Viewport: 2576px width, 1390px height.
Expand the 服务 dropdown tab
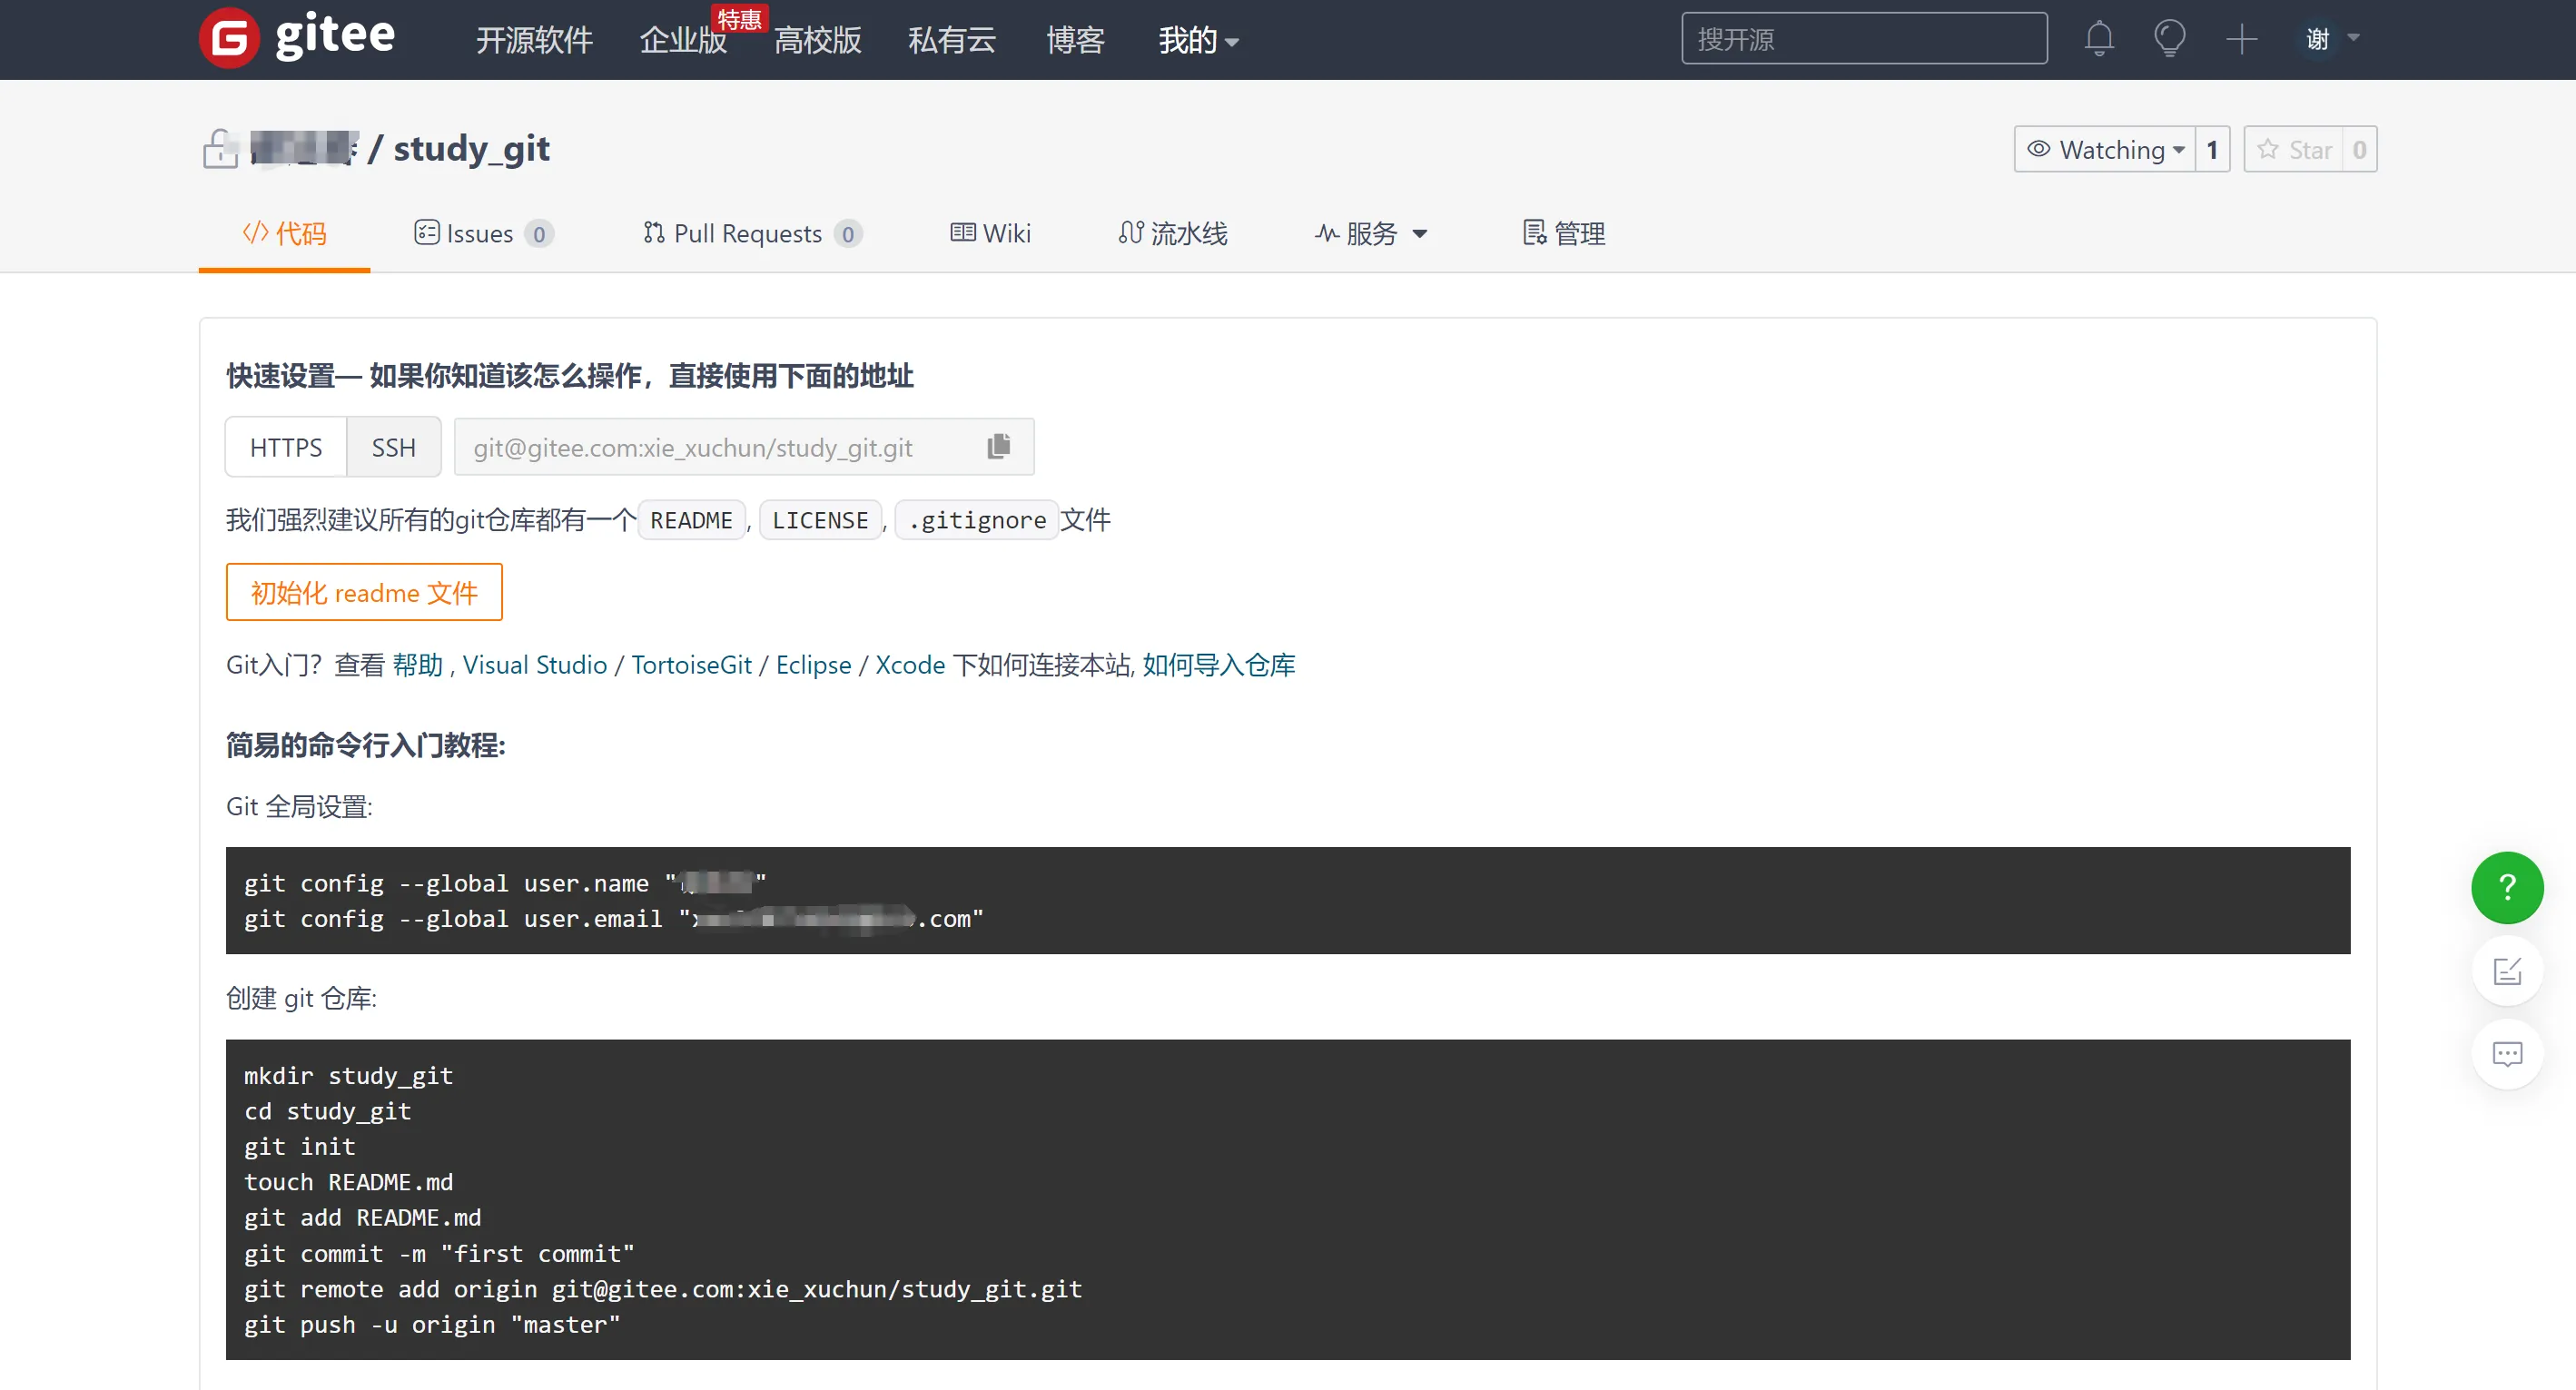tap(1370, 233)
